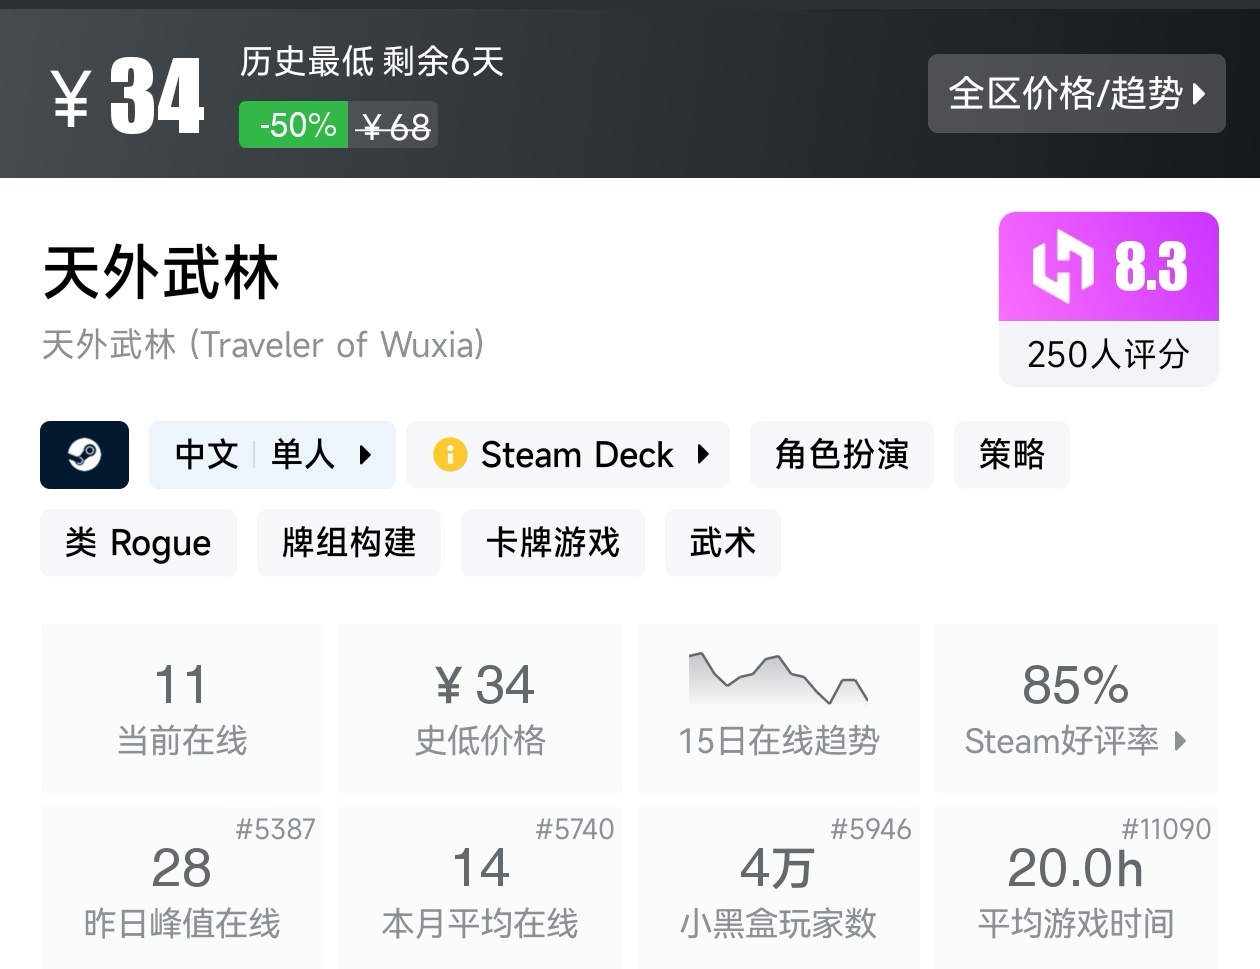
Task: Select the 策略 tag
Action: point(1011,455)
